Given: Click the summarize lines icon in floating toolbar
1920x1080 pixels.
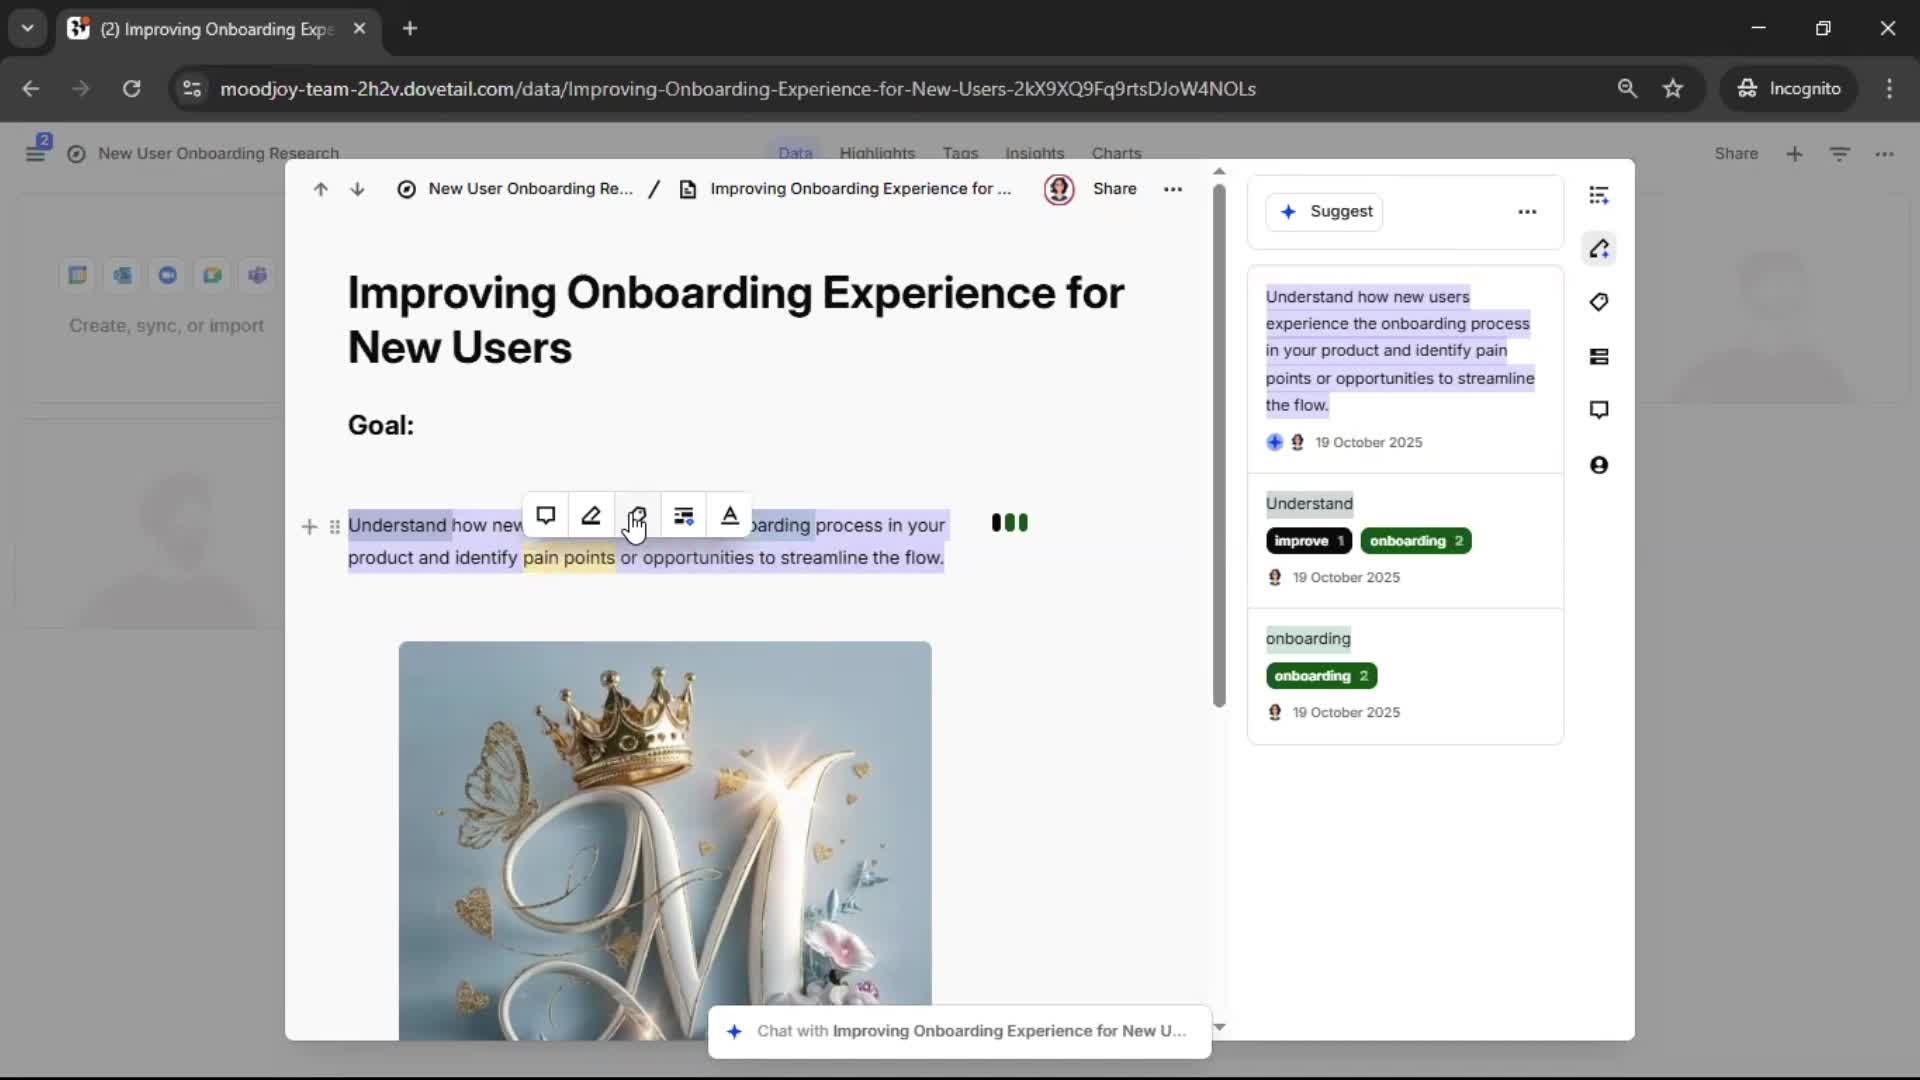Looking at the screenshot, I should pos(684,516).
